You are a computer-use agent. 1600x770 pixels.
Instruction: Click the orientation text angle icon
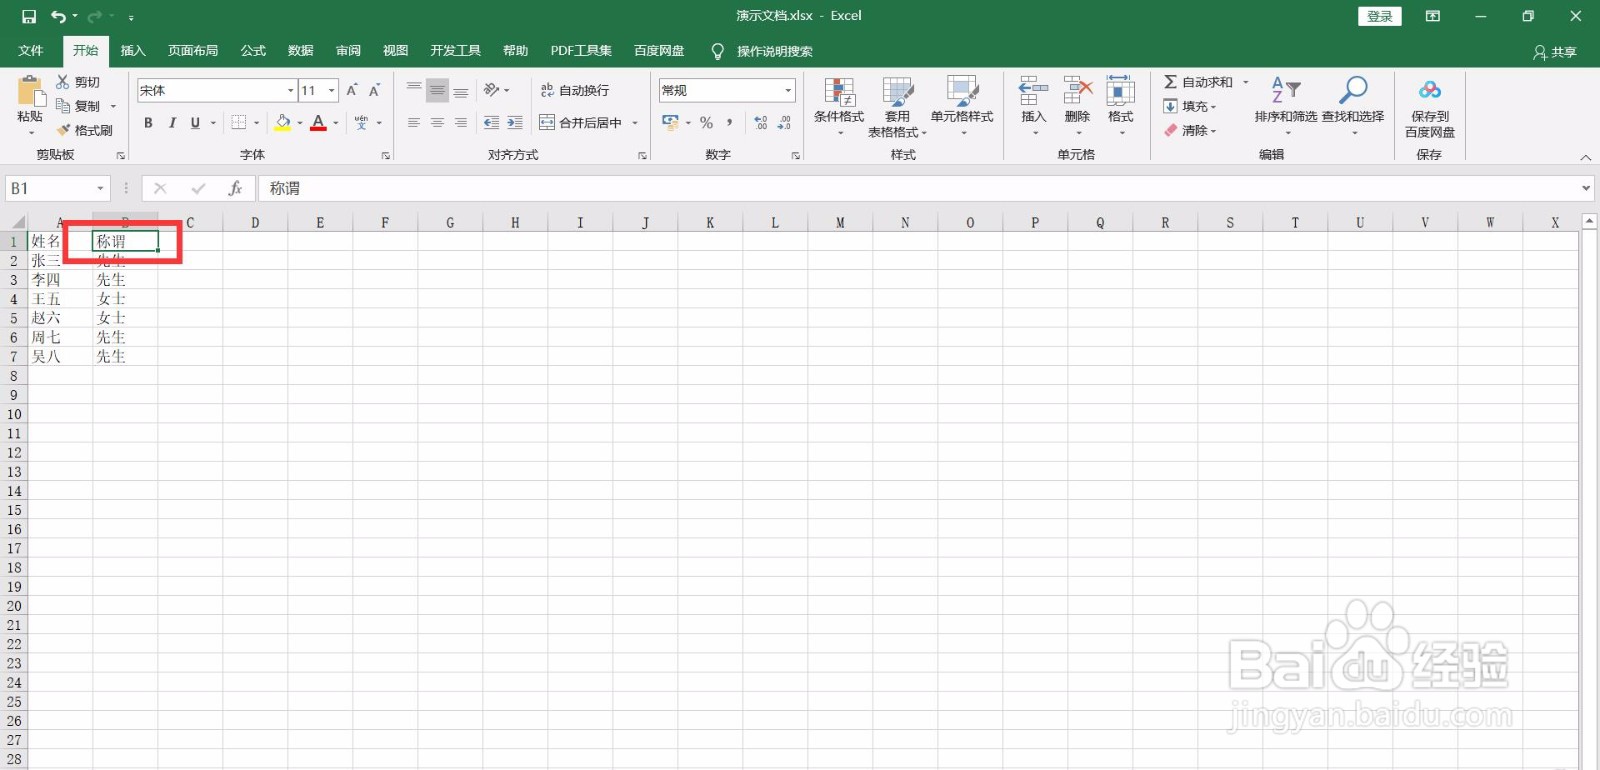(x=491, y=90)
